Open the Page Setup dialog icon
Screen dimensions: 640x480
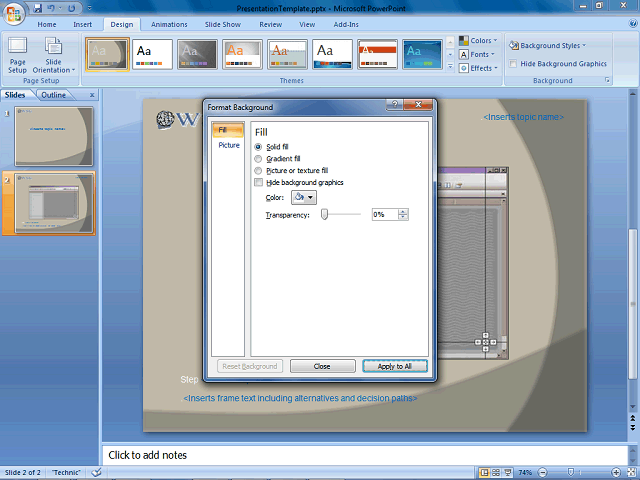point(18,55)
